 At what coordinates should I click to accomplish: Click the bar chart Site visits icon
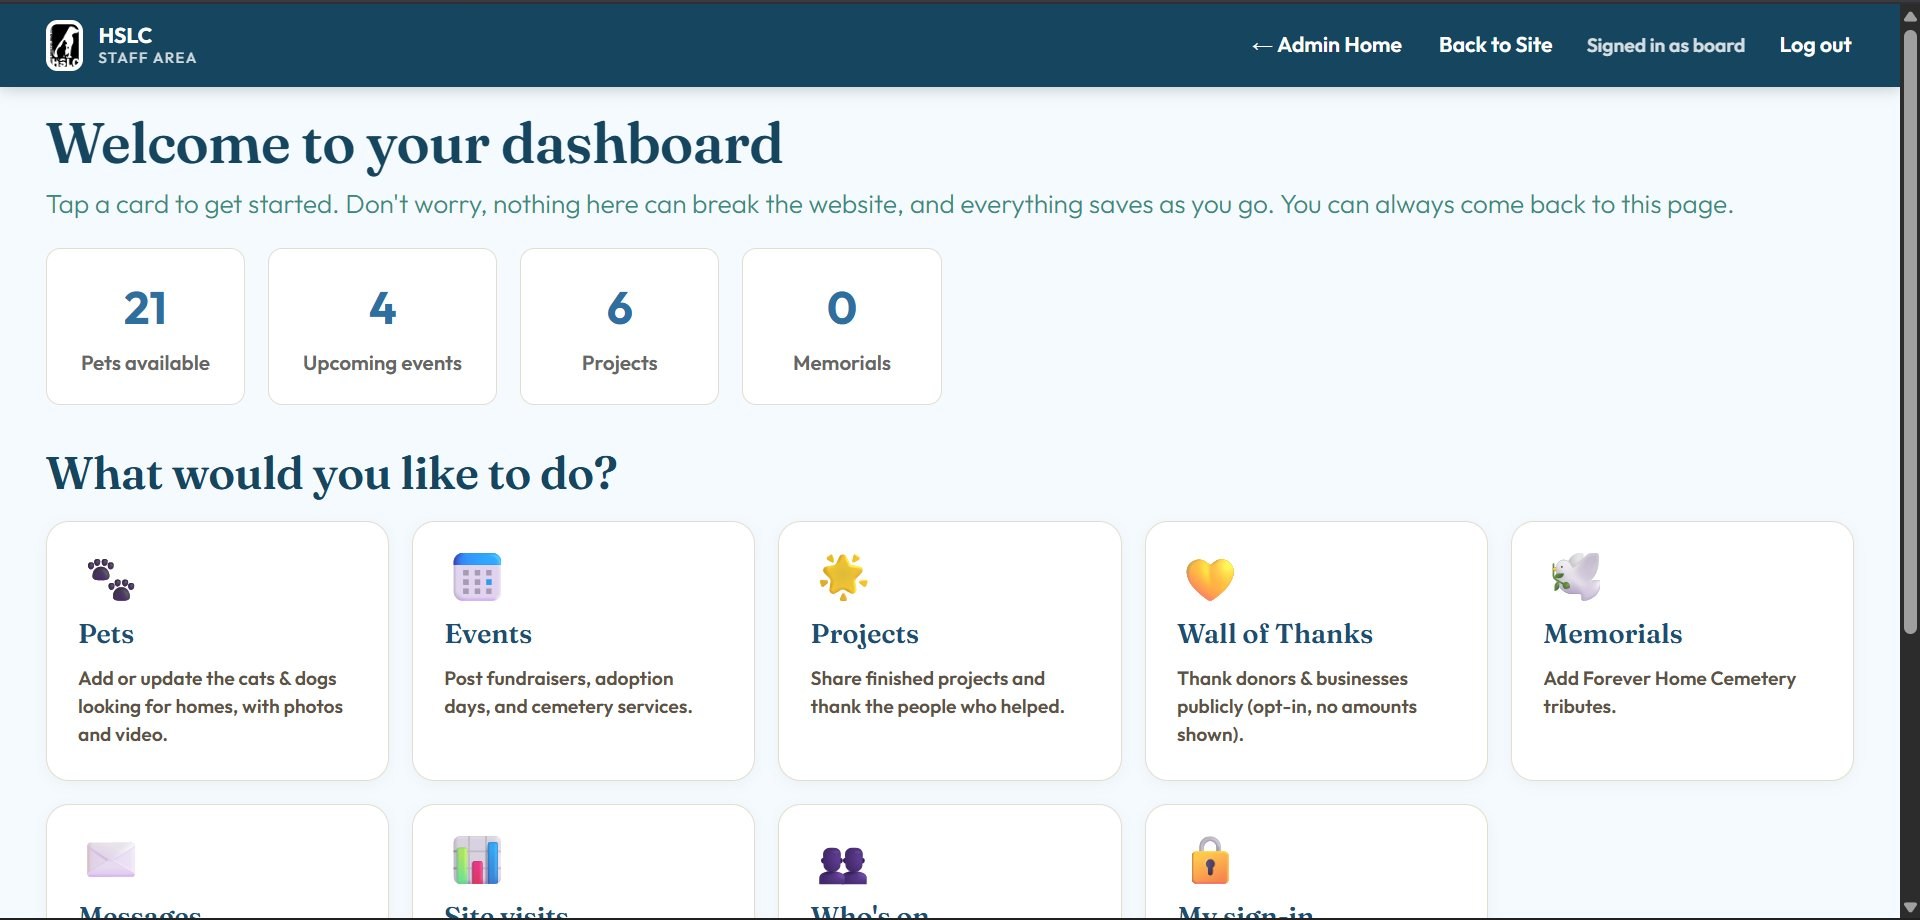(x=477, y=860)
